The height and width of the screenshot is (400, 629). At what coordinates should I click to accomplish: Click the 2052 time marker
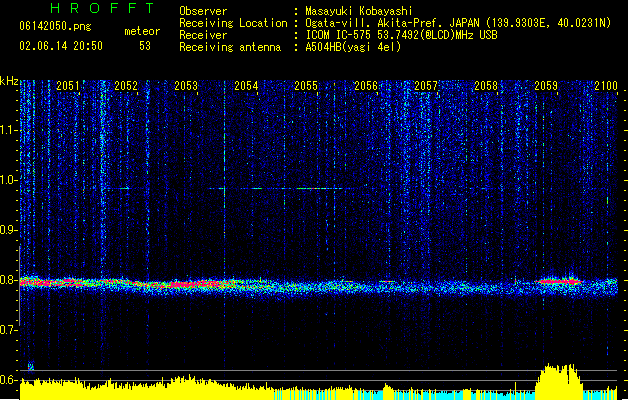tap(126, 86)
